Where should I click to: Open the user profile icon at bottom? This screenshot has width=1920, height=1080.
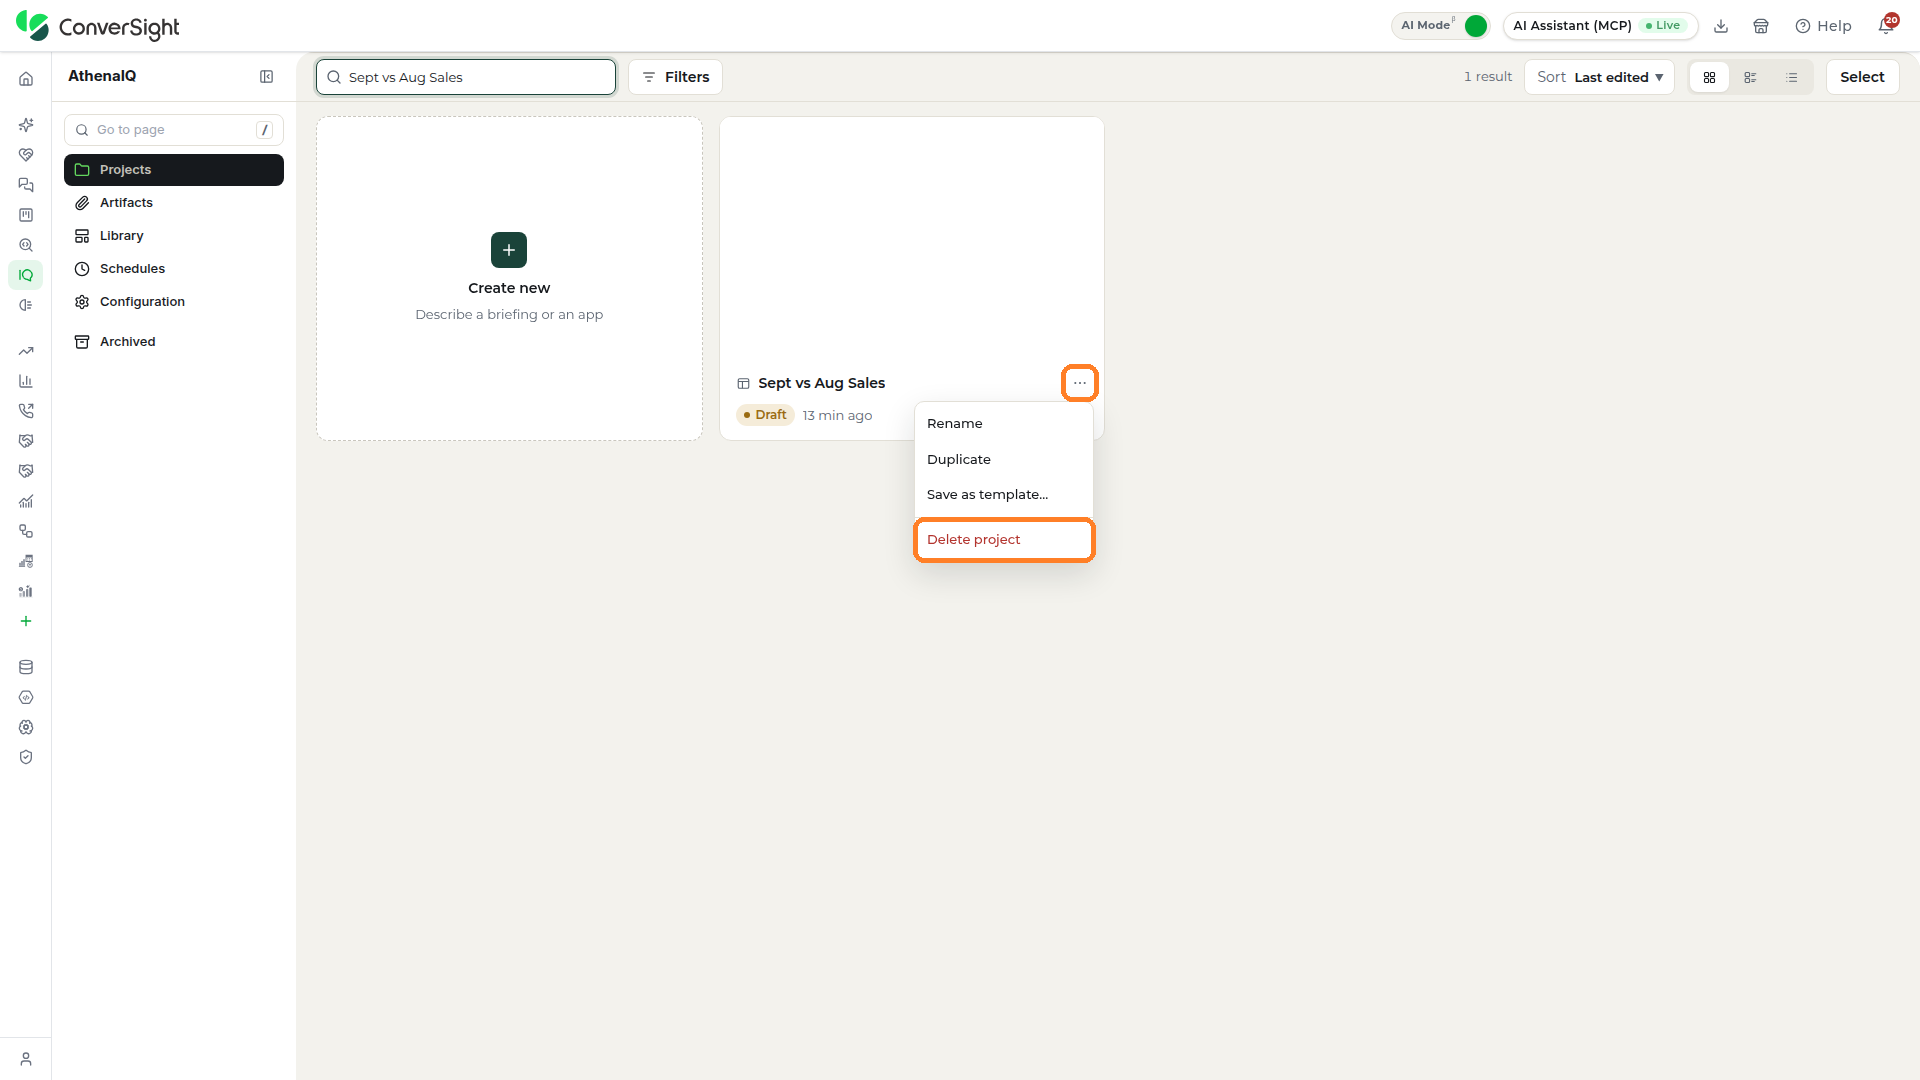[26, 1059]
